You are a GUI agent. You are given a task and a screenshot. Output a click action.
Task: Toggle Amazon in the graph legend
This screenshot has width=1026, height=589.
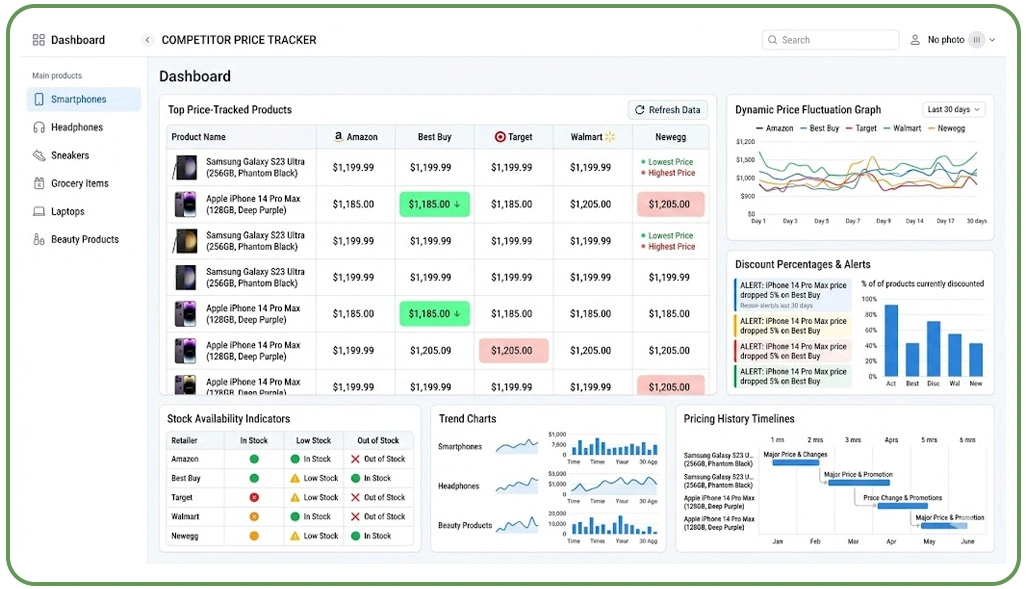tap(774, 128)
